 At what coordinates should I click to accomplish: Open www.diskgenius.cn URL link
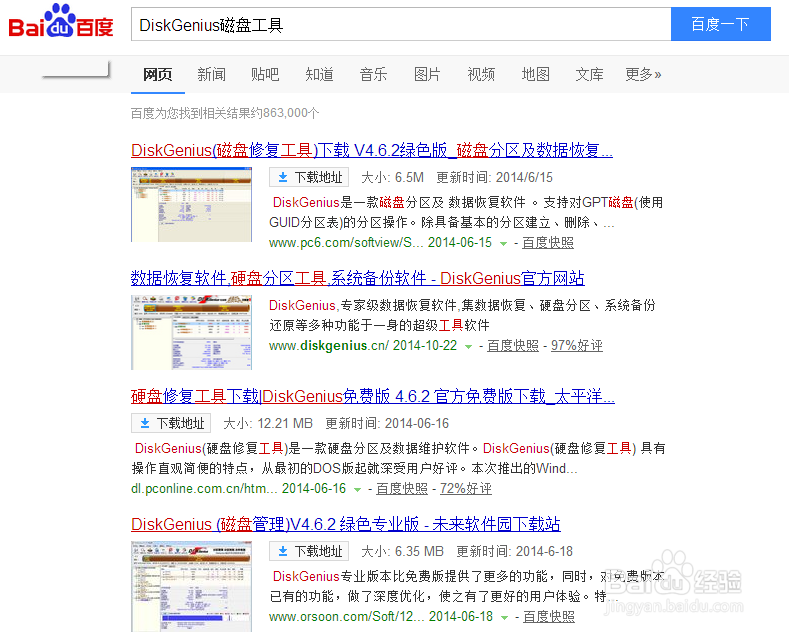coord(329,346)
